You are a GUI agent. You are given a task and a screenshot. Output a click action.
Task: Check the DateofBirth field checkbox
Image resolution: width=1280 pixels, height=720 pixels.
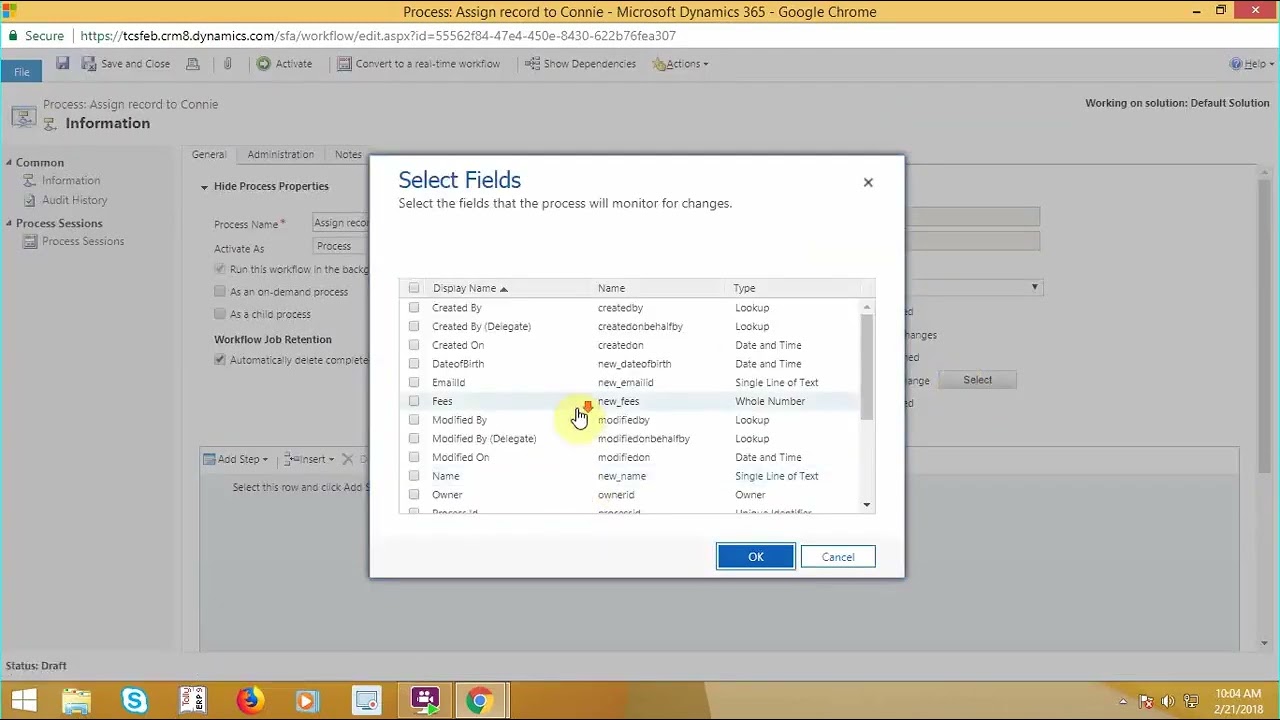click(414, 364)
